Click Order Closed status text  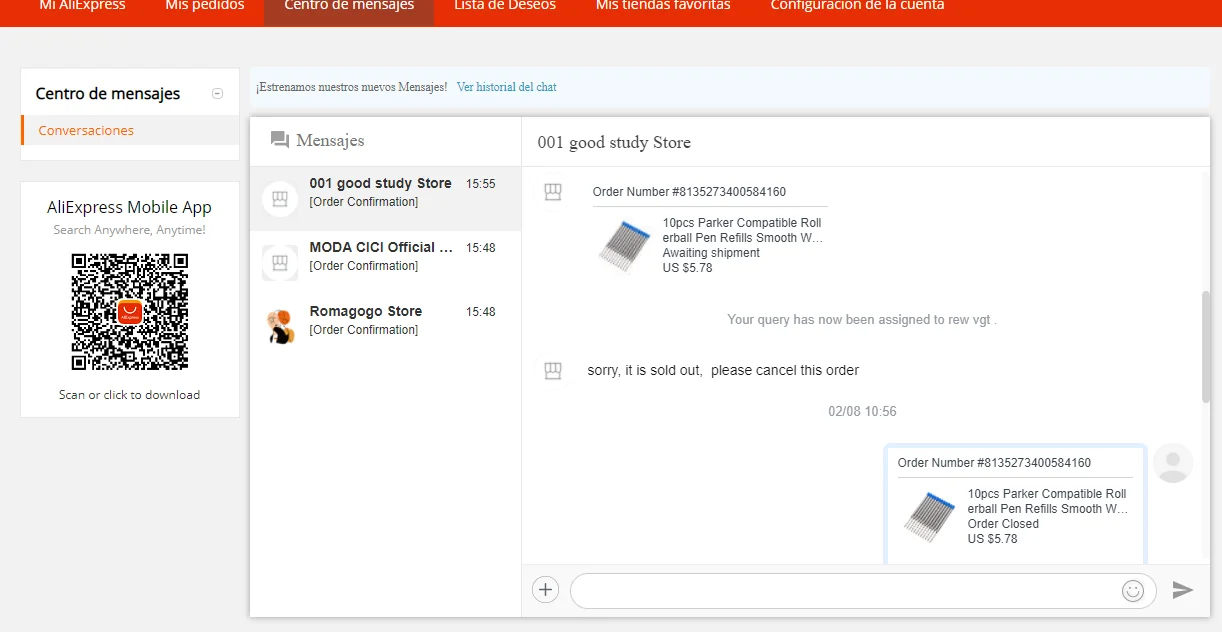click(1003, 524)
